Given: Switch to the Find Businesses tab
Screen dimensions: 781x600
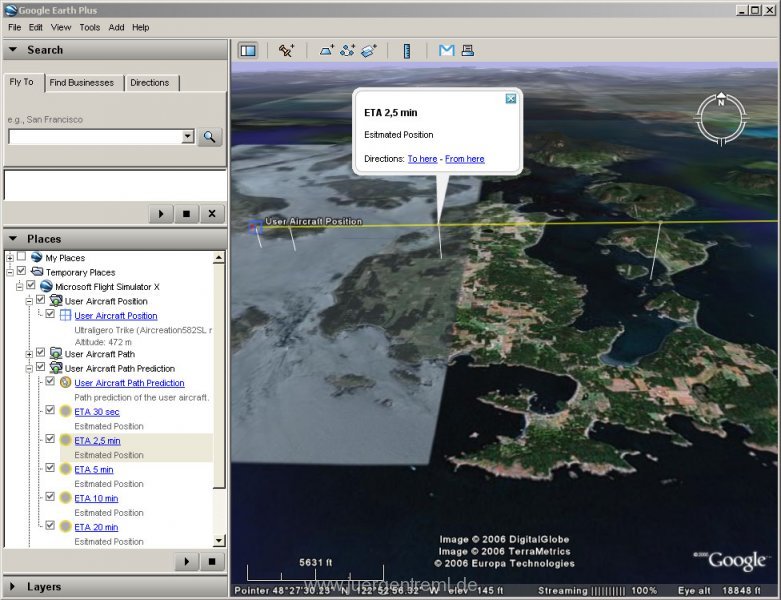Looking at the screenshot, I should (x=82, y=83).
